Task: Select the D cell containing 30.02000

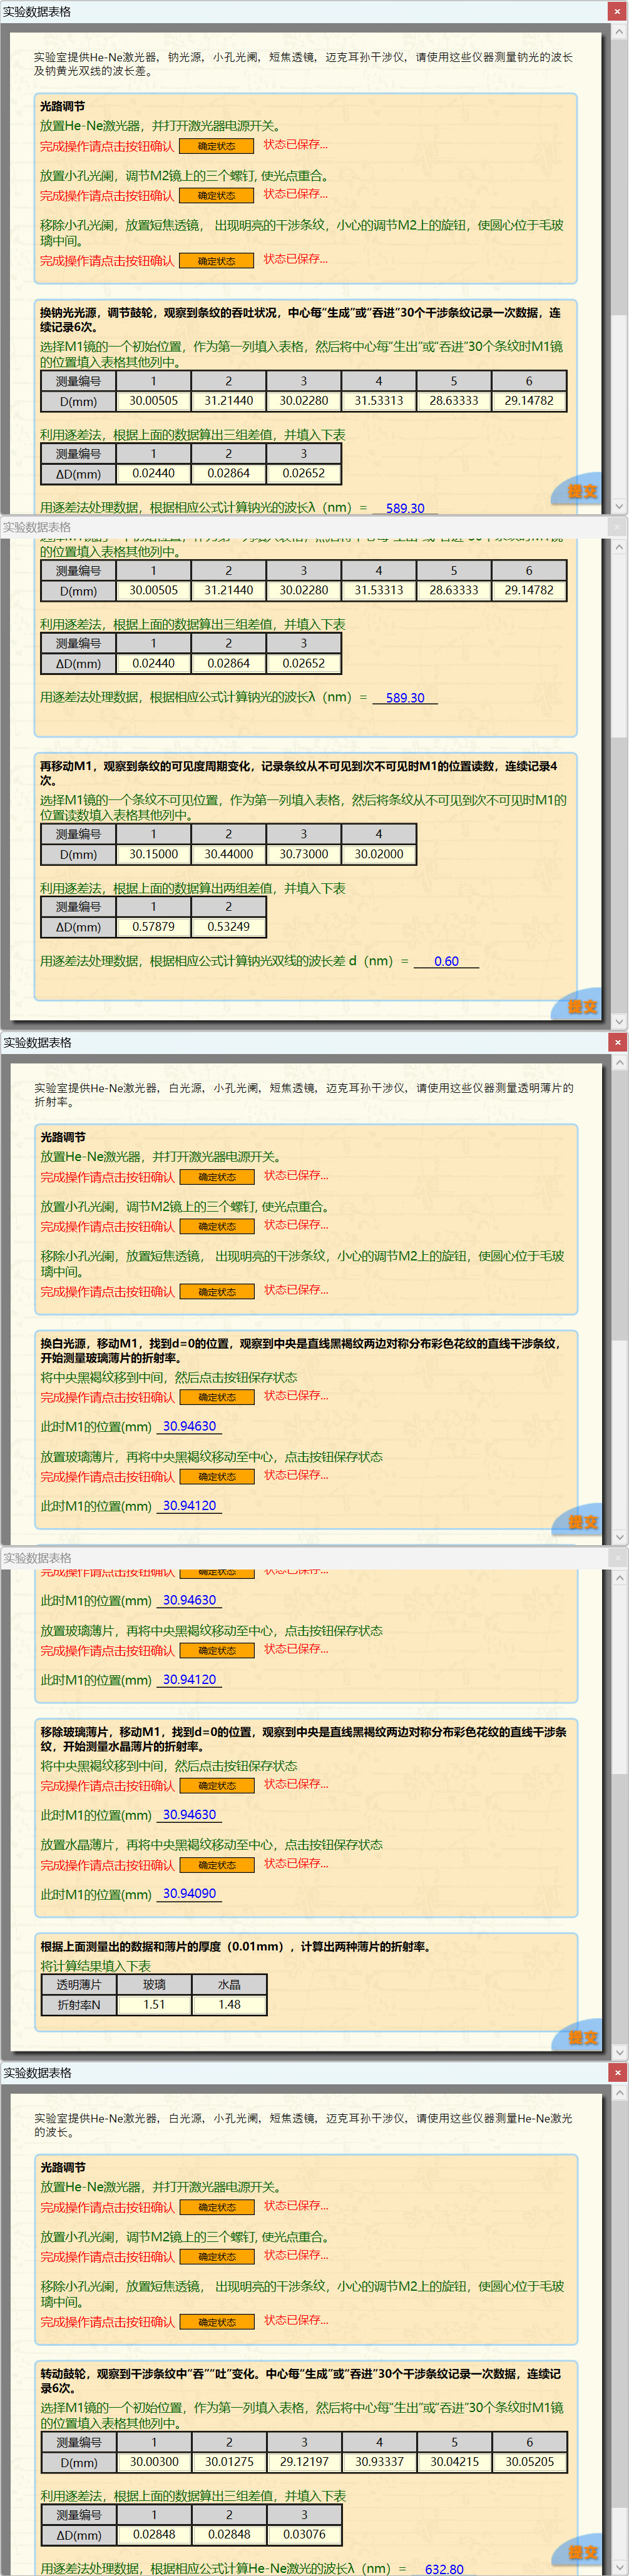Action: [x=378, y=854]
